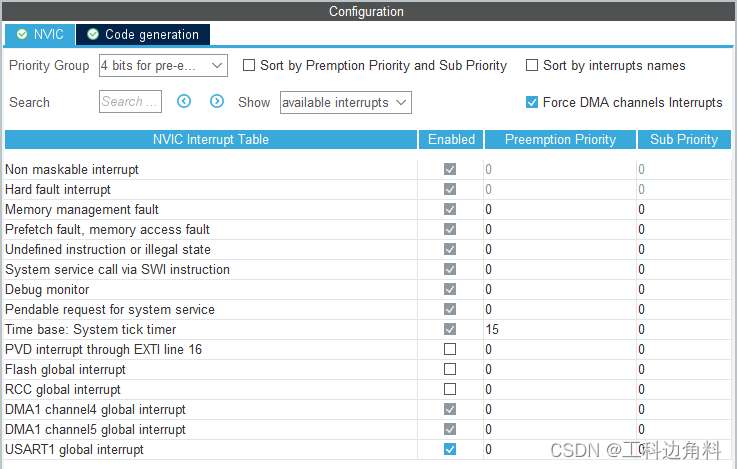Toggle DMA1 channel4 global interrupt checkbox
Screen dimensions: 737x469
coord(450,409)
